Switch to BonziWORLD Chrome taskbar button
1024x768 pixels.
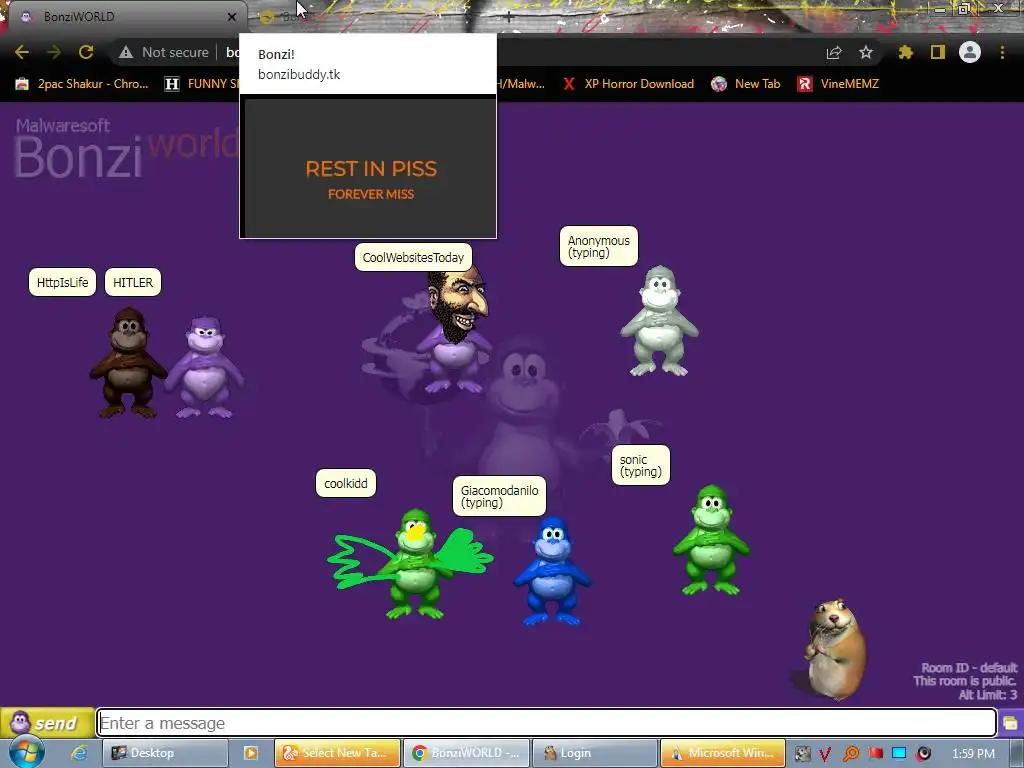tap(466, 753)
